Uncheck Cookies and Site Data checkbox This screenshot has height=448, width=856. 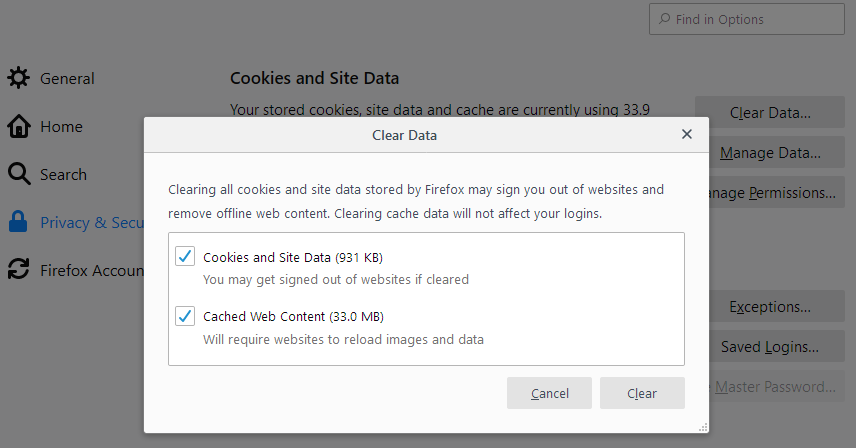185,256
